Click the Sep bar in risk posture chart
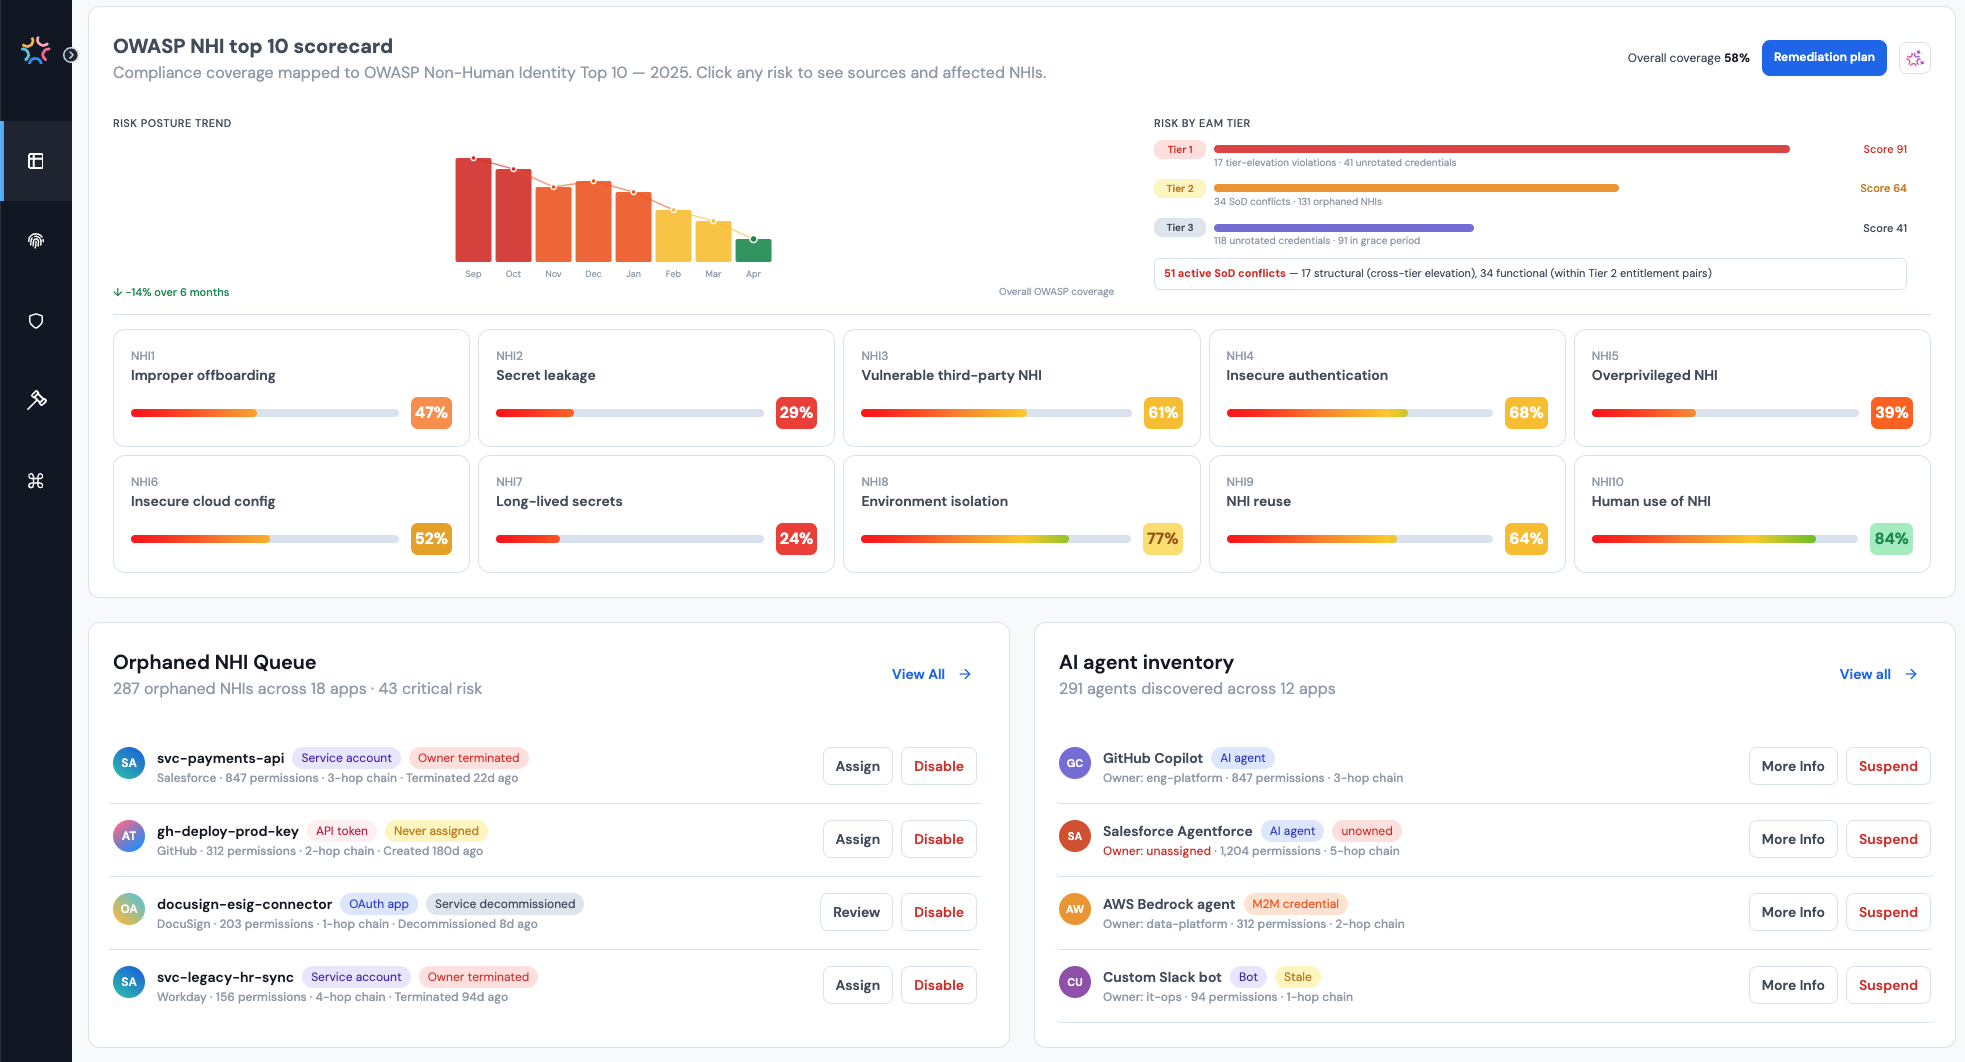This screenshot has width=1965, height=1062. (x=473, y=210)
